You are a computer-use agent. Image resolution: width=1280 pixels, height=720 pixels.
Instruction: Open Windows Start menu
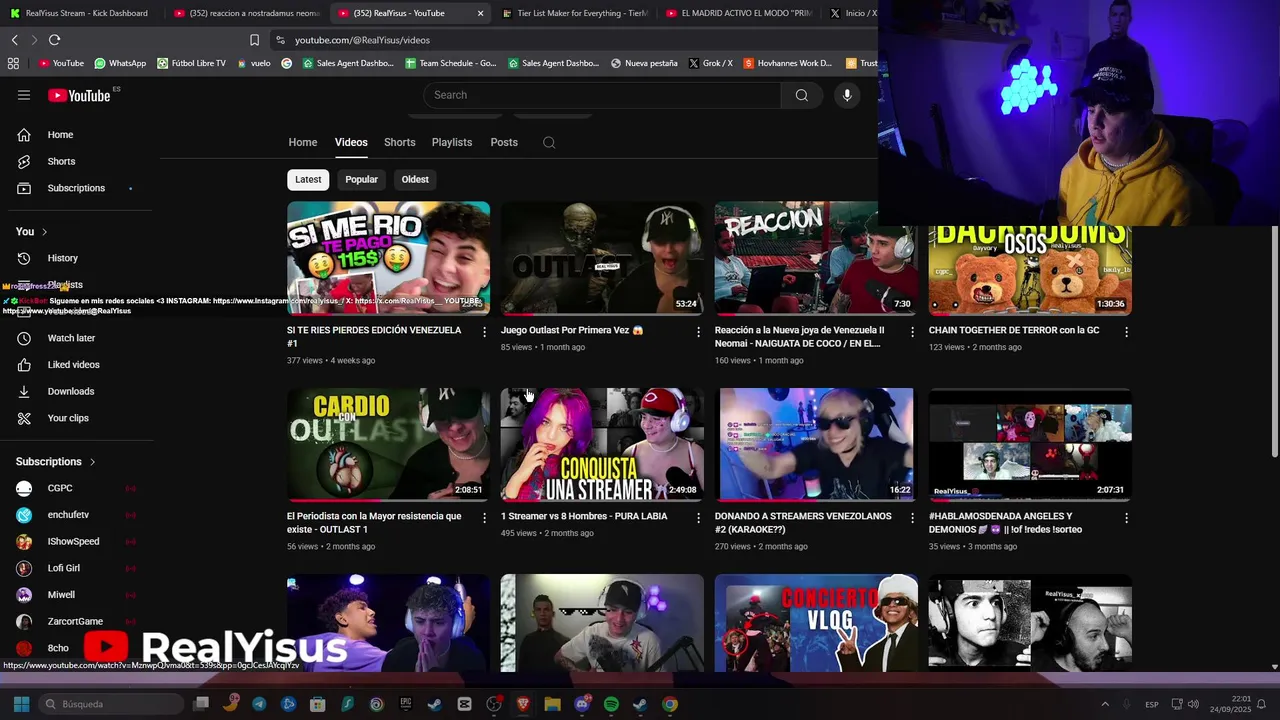pyautogui.click(x=21, y=704)
